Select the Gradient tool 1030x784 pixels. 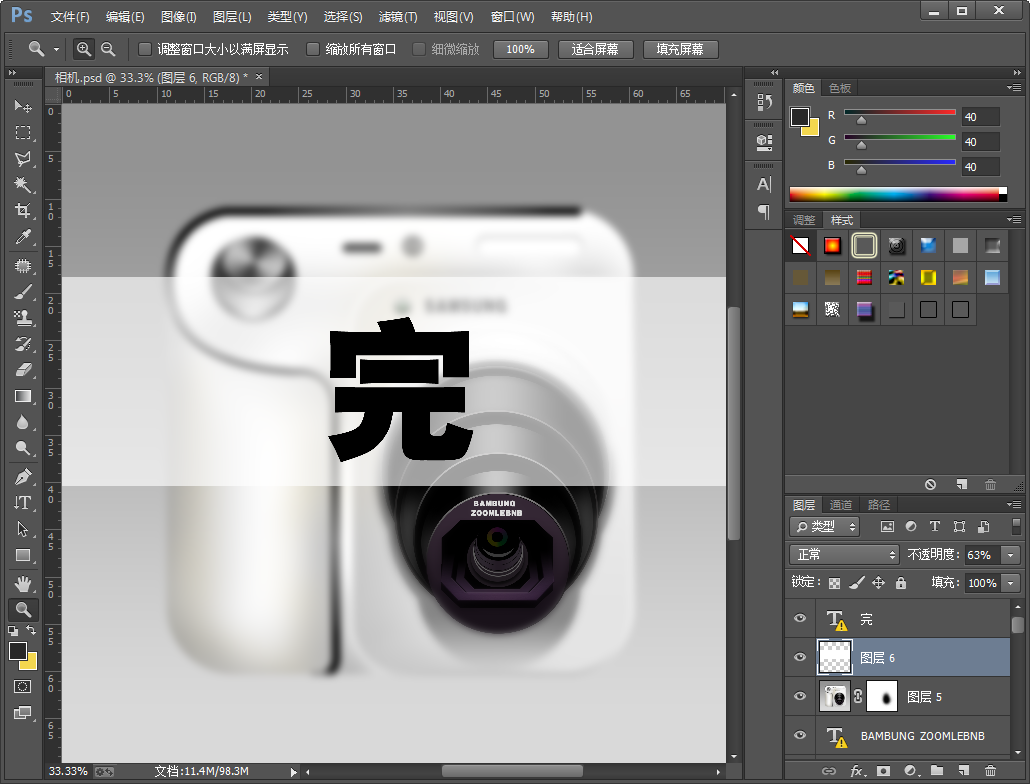[23, 397]
